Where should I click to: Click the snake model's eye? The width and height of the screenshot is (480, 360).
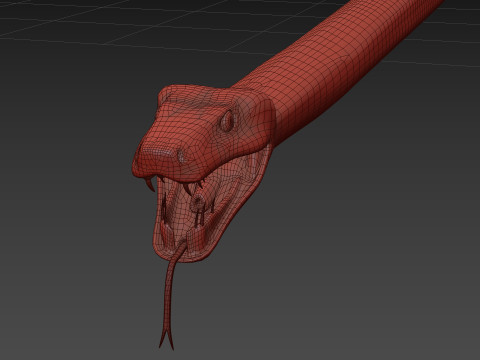[x=228, y=121]
